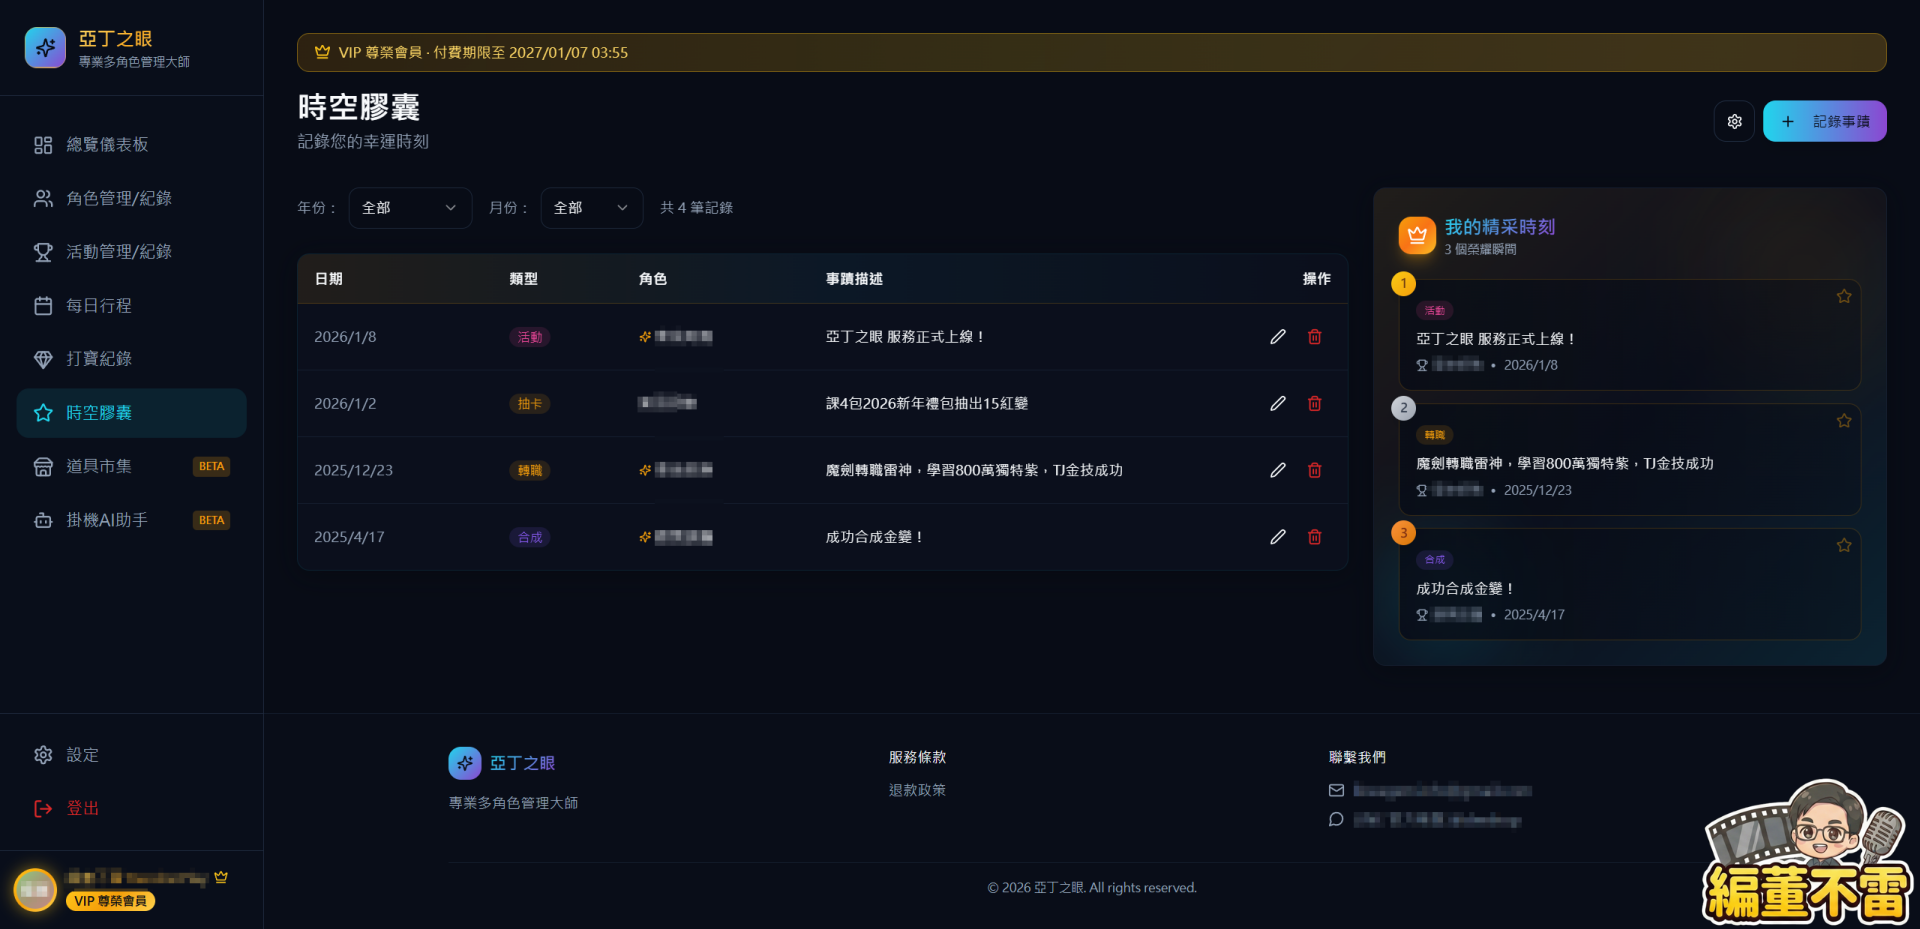Click 登出 to log out
This screenshot has width=1920, height=929.
tap(82, 808)
